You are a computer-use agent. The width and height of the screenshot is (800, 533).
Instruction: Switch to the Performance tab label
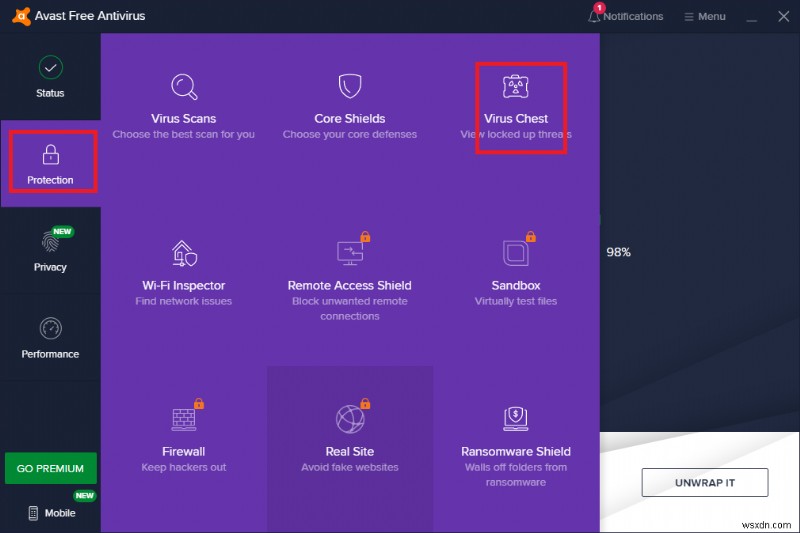(x=50, y=354)
